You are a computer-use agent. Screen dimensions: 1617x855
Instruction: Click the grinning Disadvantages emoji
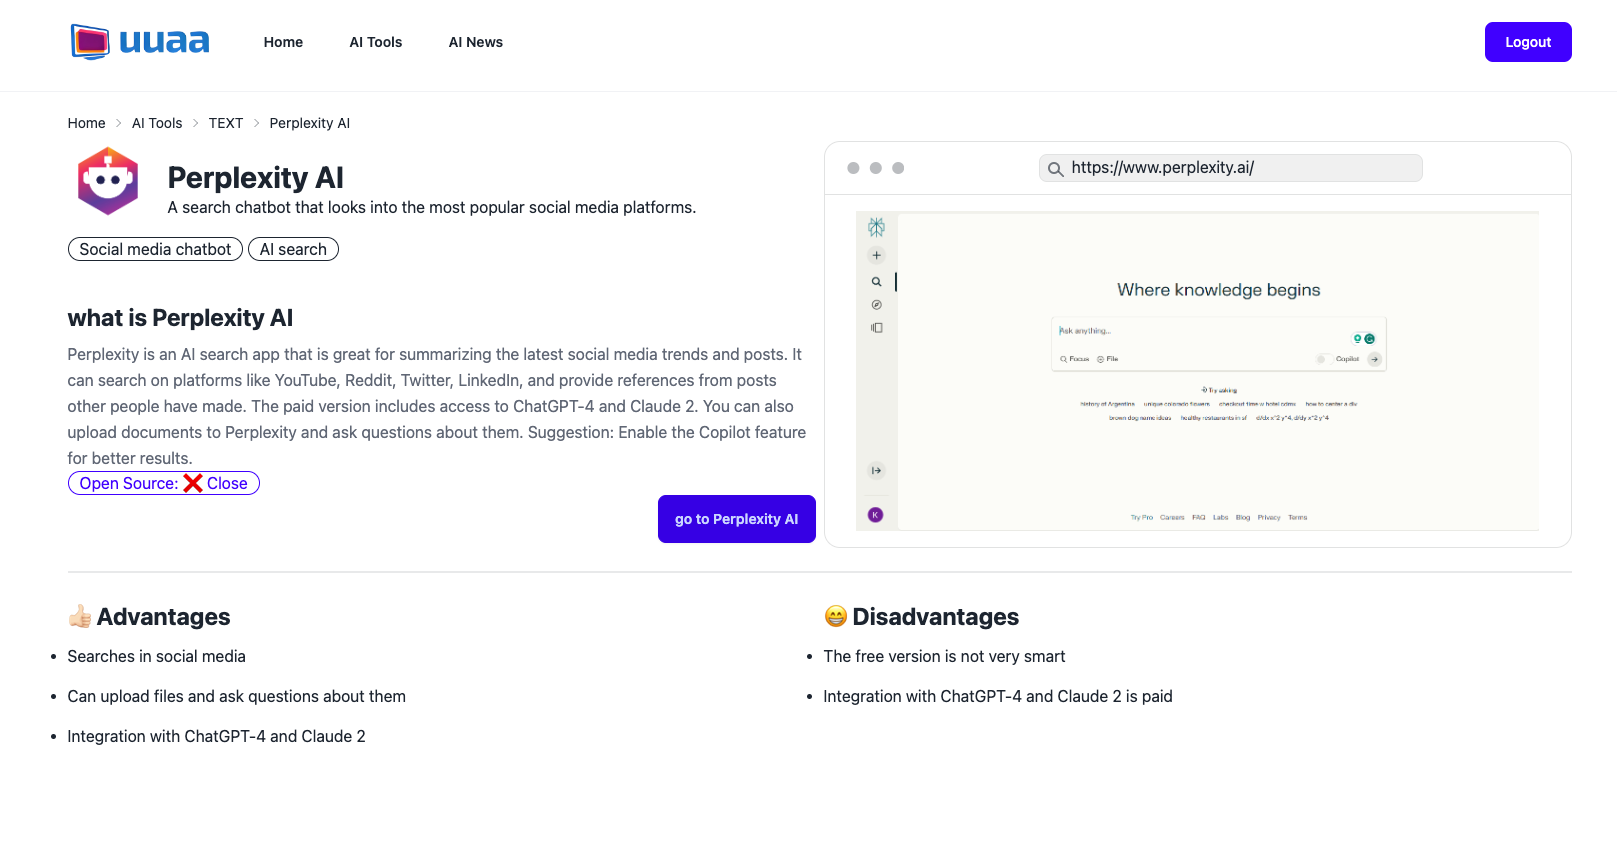pos(836,617)
